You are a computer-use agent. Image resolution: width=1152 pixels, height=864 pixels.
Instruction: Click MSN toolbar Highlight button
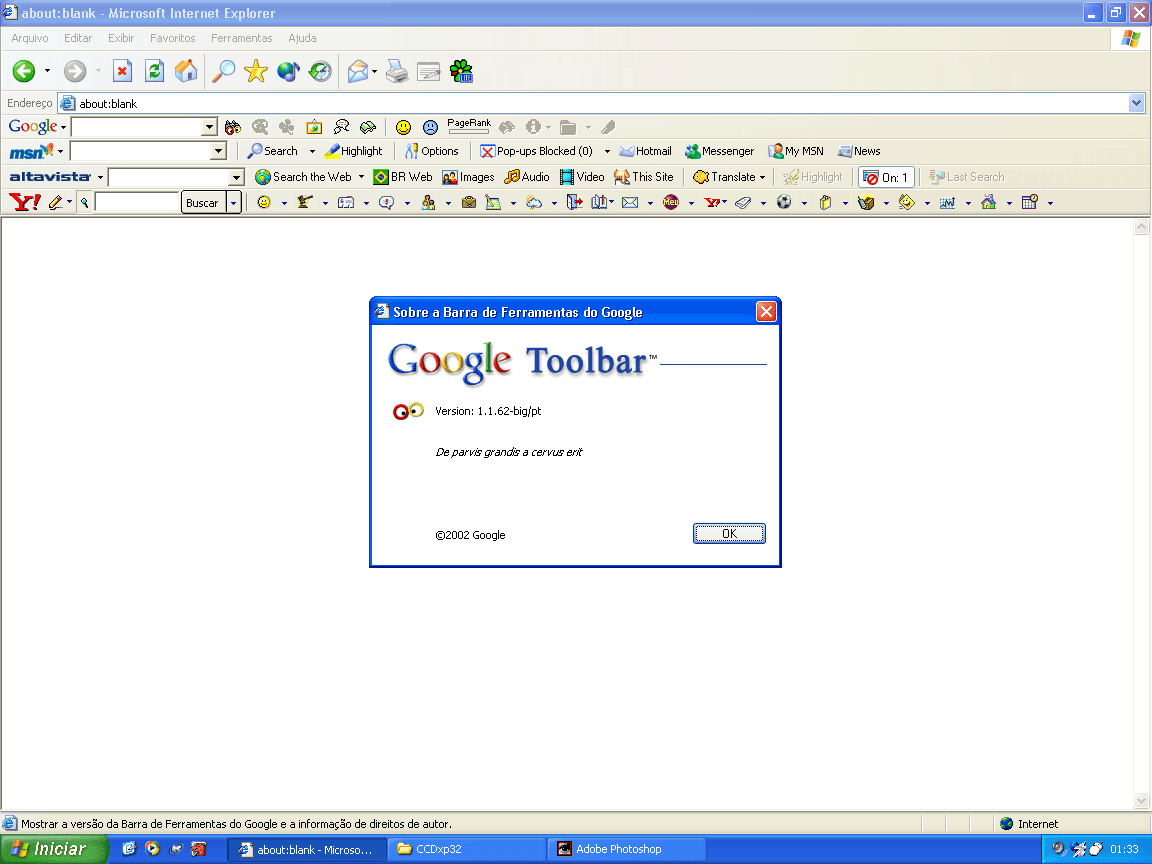[x=353, y=151]
